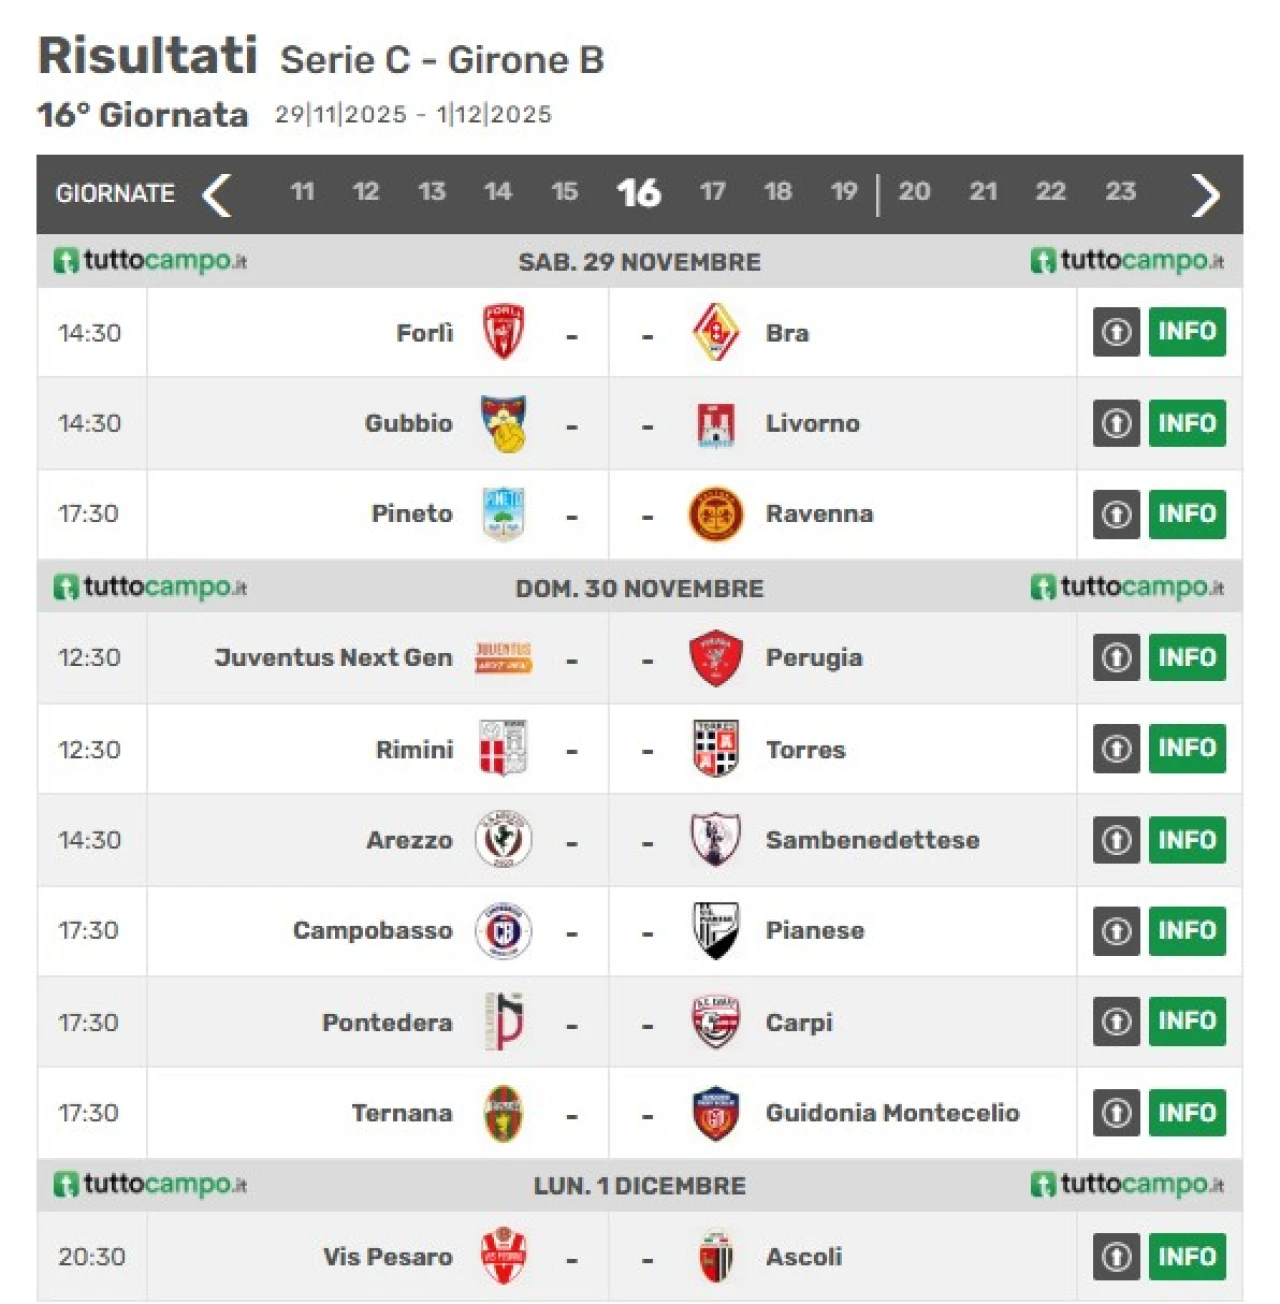This screenshot has width=1280, height=1304.
Task: Open the Torres team page link
Action: click(805, 750)
